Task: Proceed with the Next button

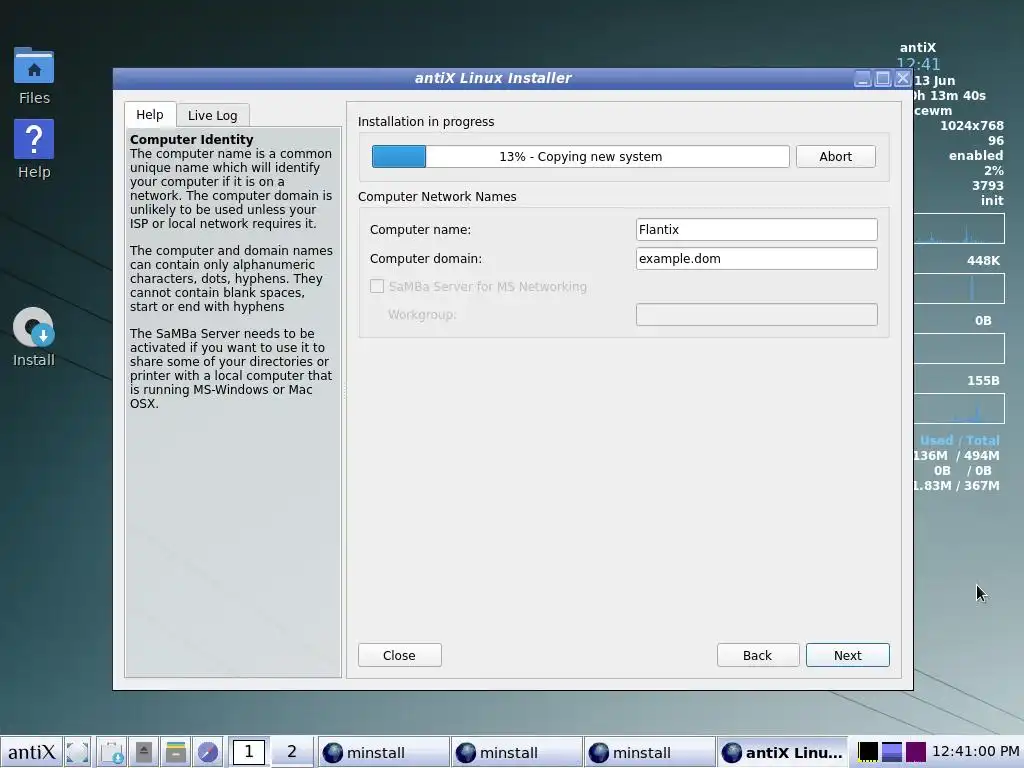Action: [848, 655]
